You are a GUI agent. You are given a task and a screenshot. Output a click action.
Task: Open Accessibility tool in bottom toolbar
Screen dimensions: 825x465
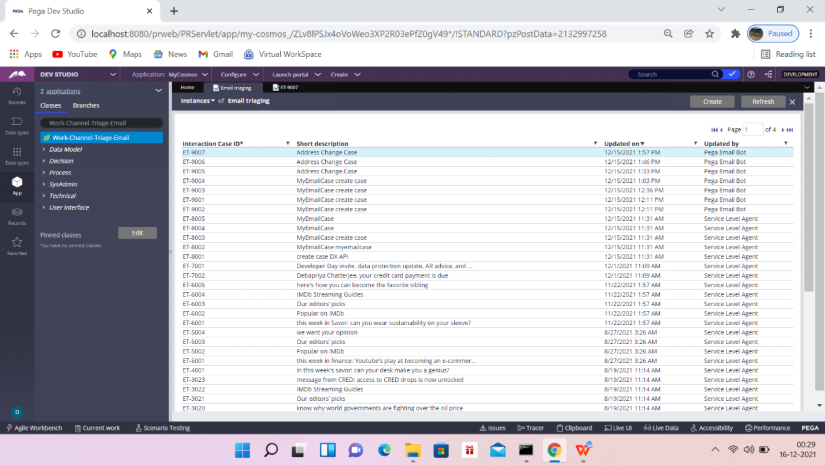point(712,428)
